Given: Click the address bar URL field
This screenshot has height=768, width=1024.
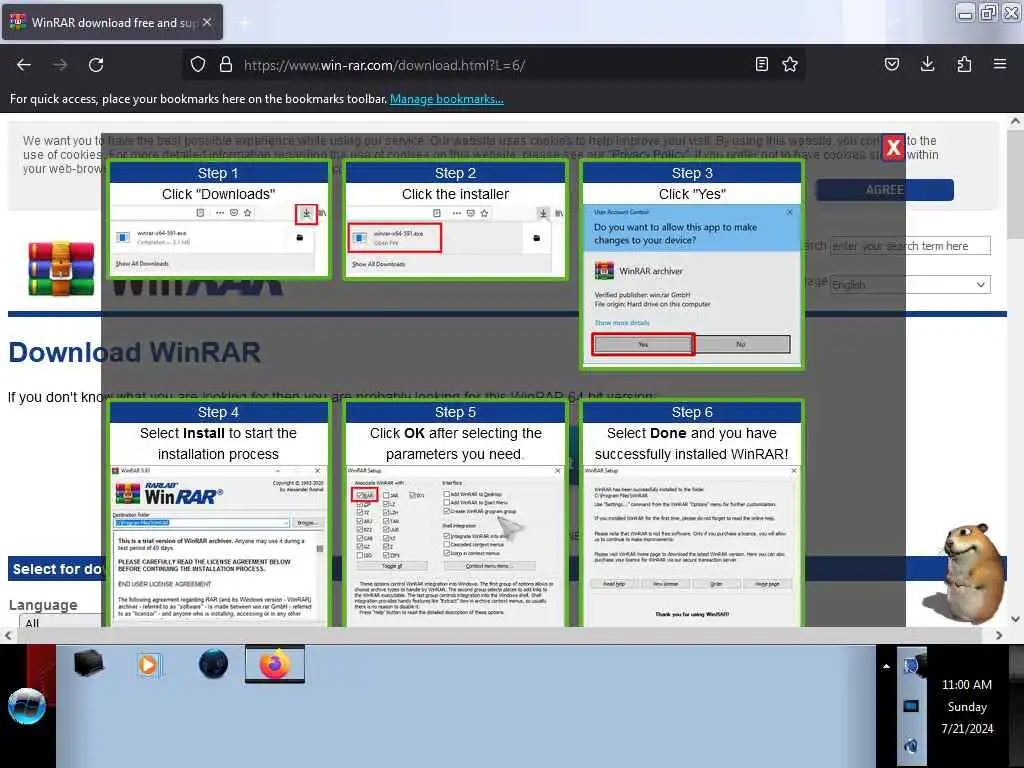Looking at the screenshot, I should pyautogui.click(x=496, y=65).
